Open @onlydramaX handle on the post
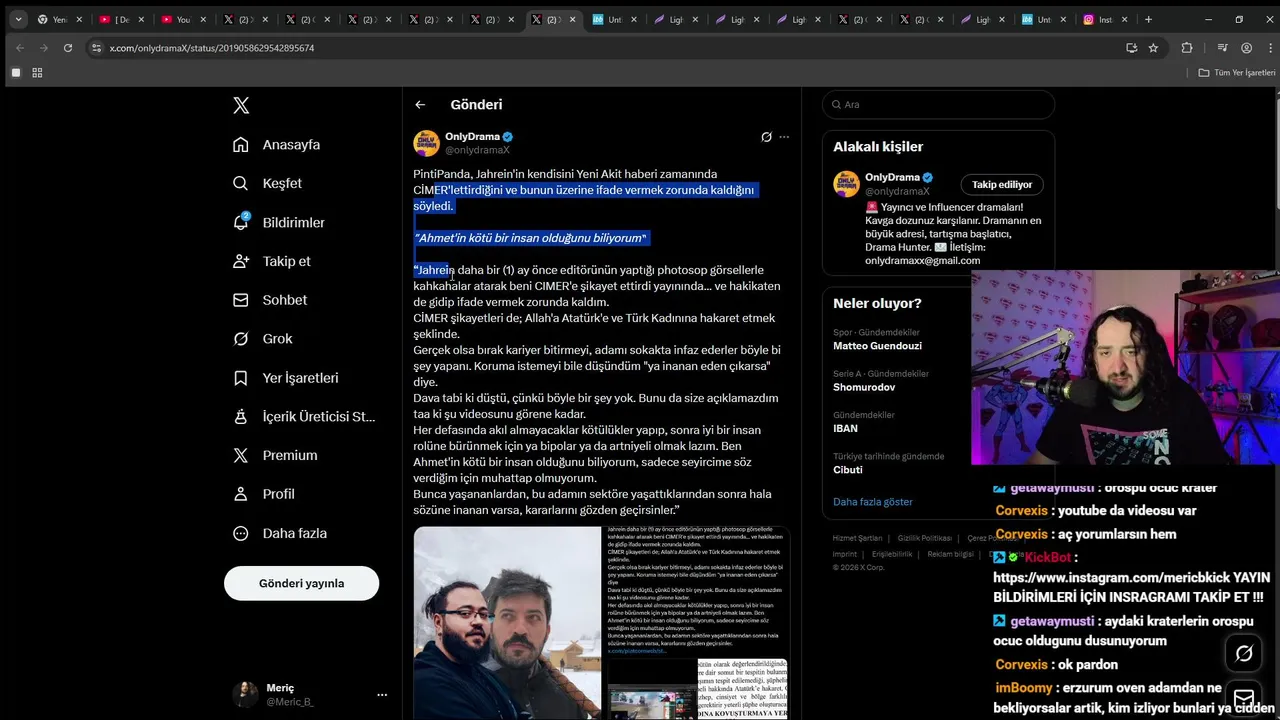This screenshot has width=1280, height=720. coord(477,150)
